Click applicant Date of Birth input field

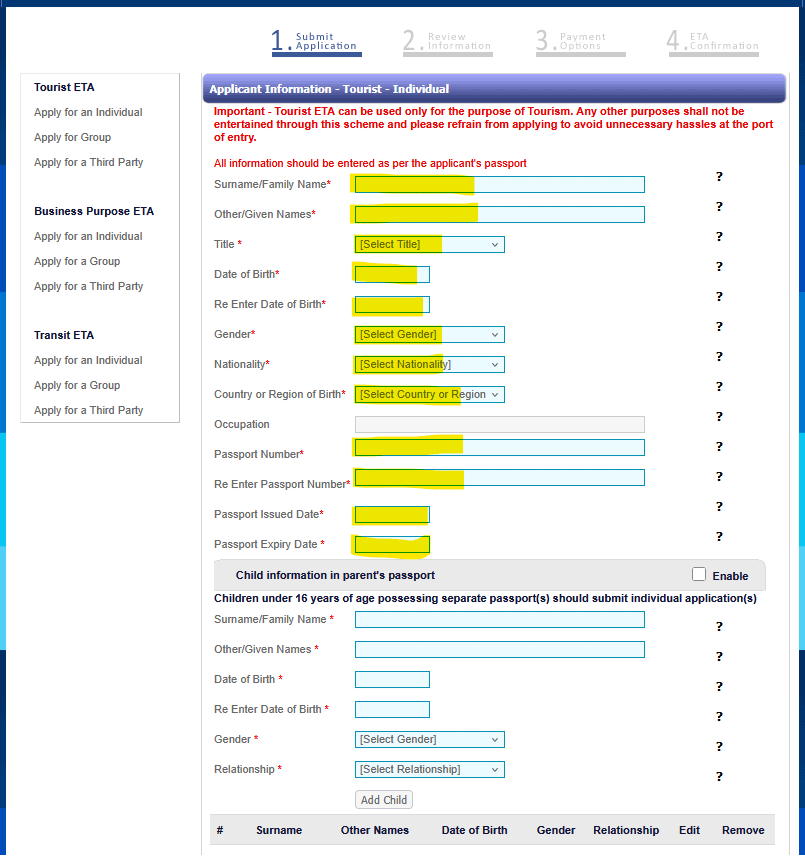[x=392, y=275]
